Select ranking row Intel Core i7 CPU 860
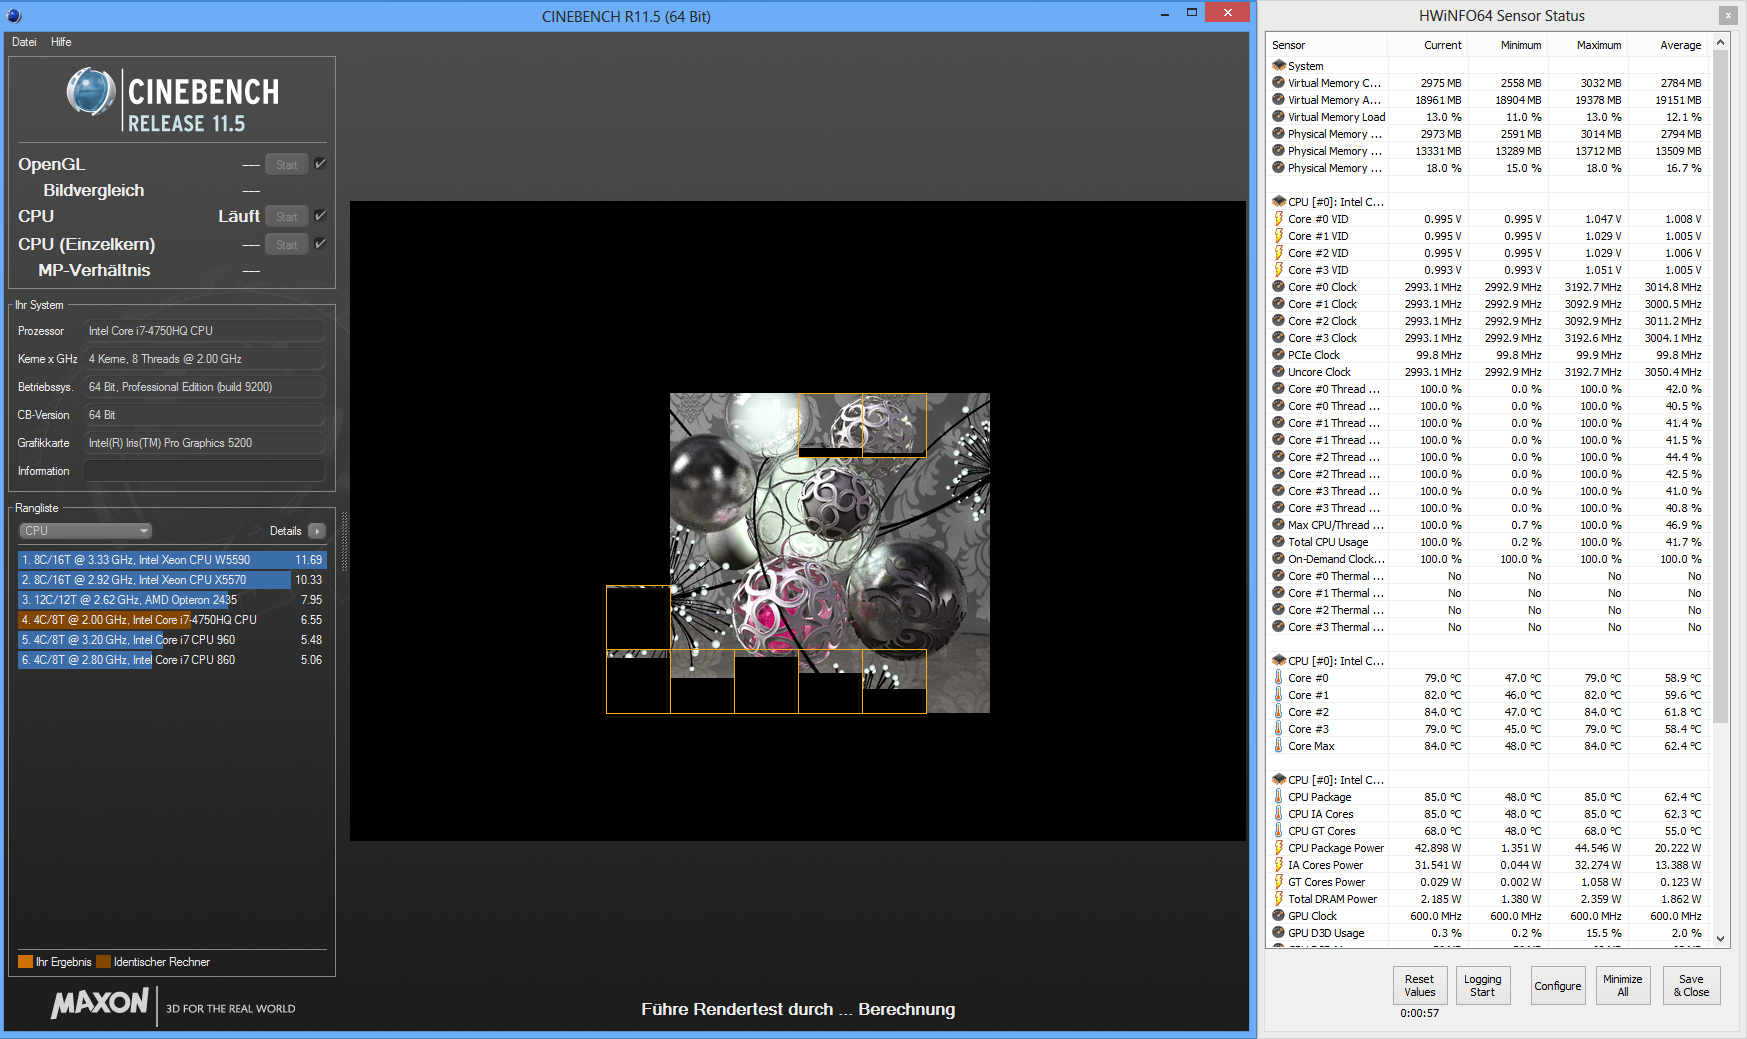The height and width of the screenshot is (1039, 1747). (172, 660)
